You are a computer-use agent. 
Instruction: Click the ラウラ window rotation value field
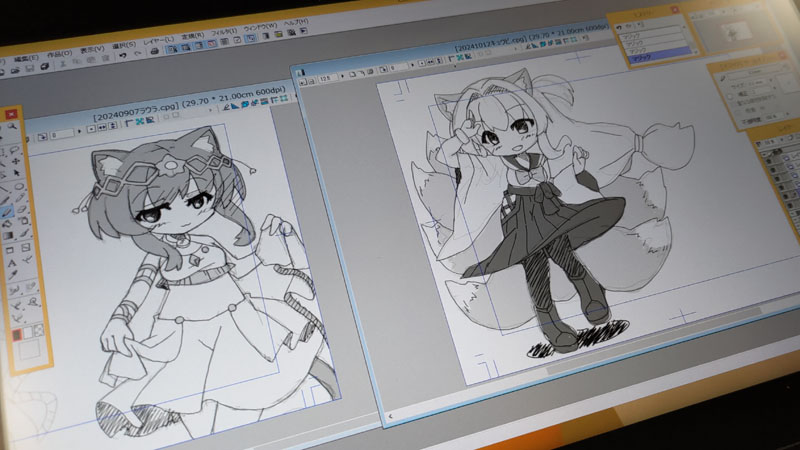[x=61, y=135]
